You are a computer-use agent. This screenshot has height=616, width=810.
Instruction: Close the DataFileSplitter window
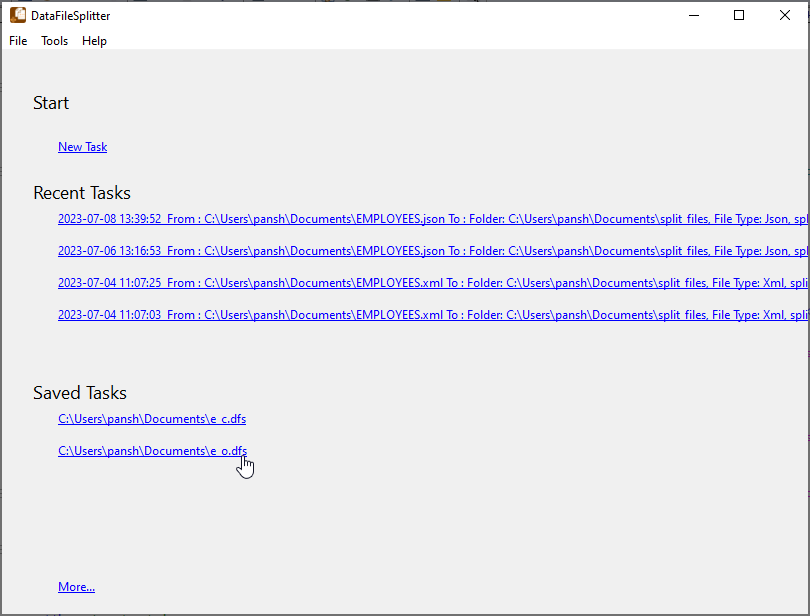[785, 15]
